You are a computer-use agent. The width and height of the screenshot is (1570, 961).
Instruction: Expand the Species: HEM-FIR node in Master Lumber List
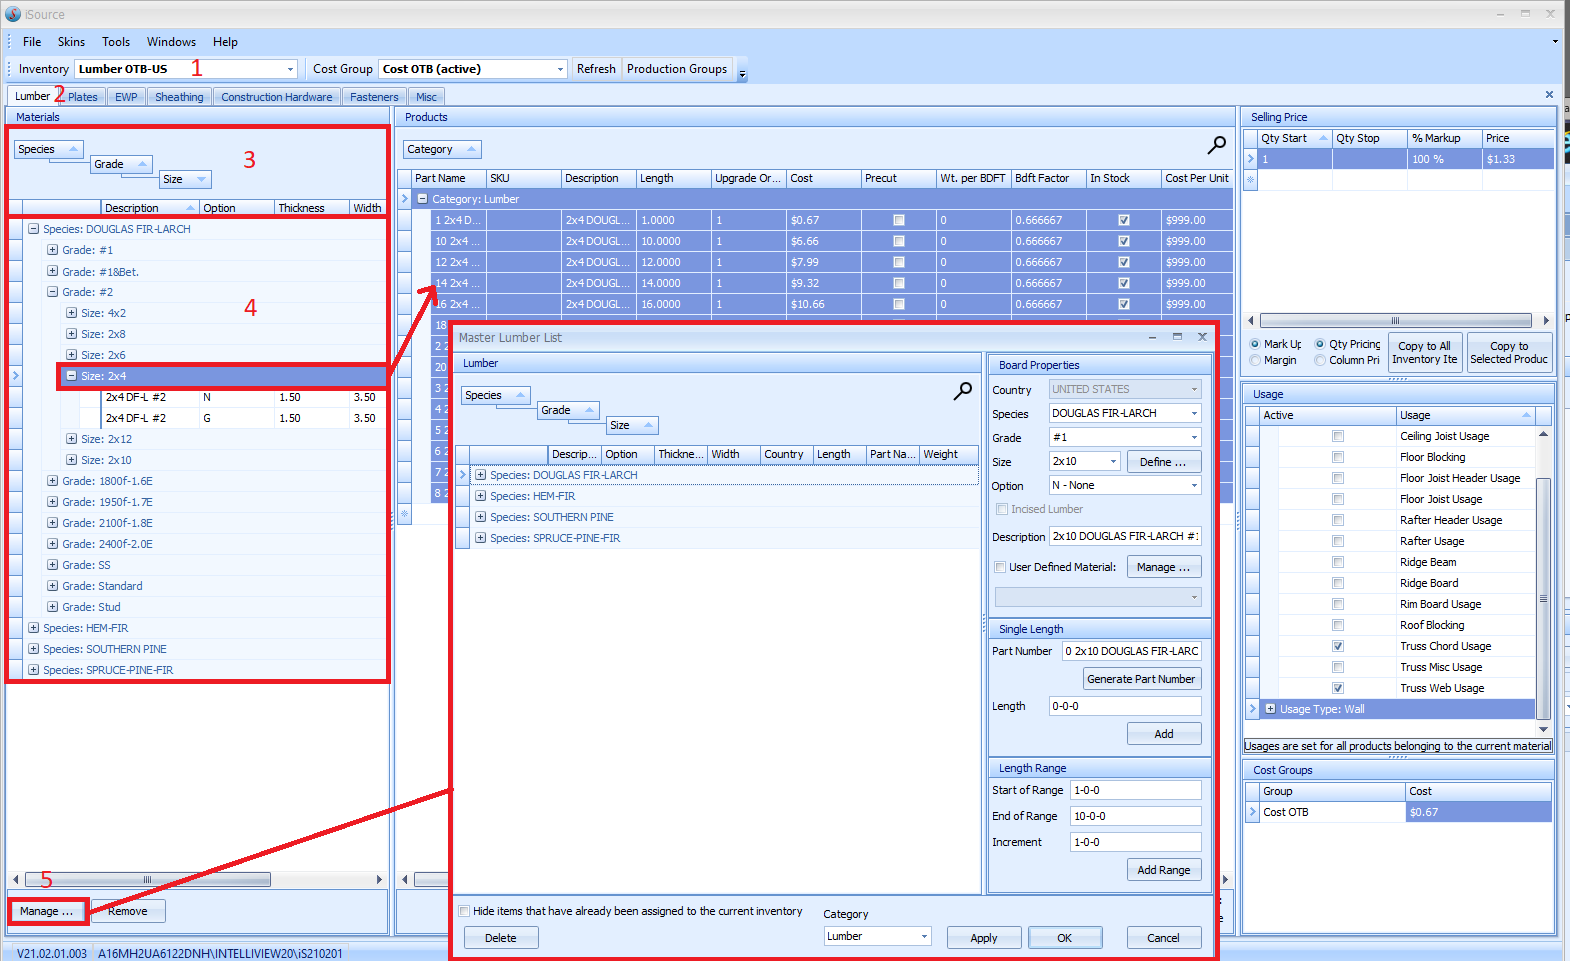(x=481, y=496)
